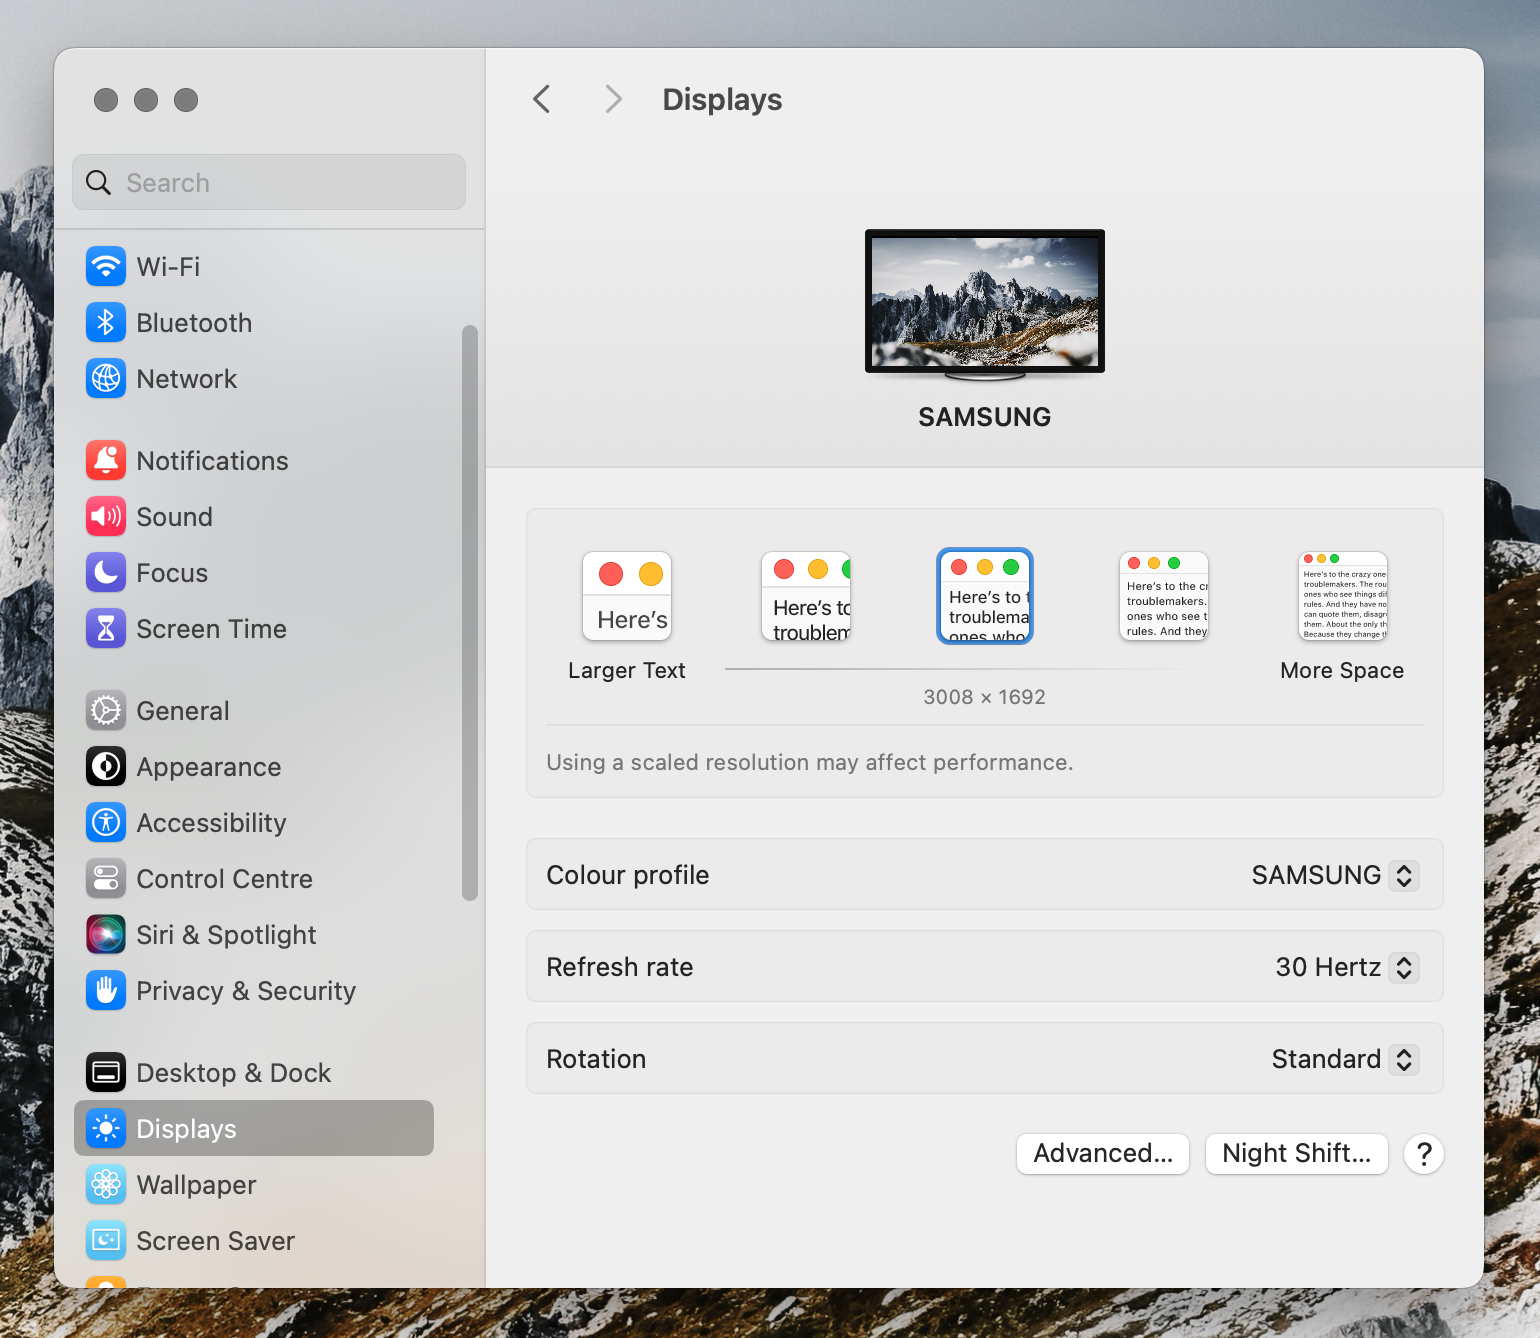Select the Focus moon icon
The height and width of the screenshot is (1338, 1540).
tap(106, 573)
